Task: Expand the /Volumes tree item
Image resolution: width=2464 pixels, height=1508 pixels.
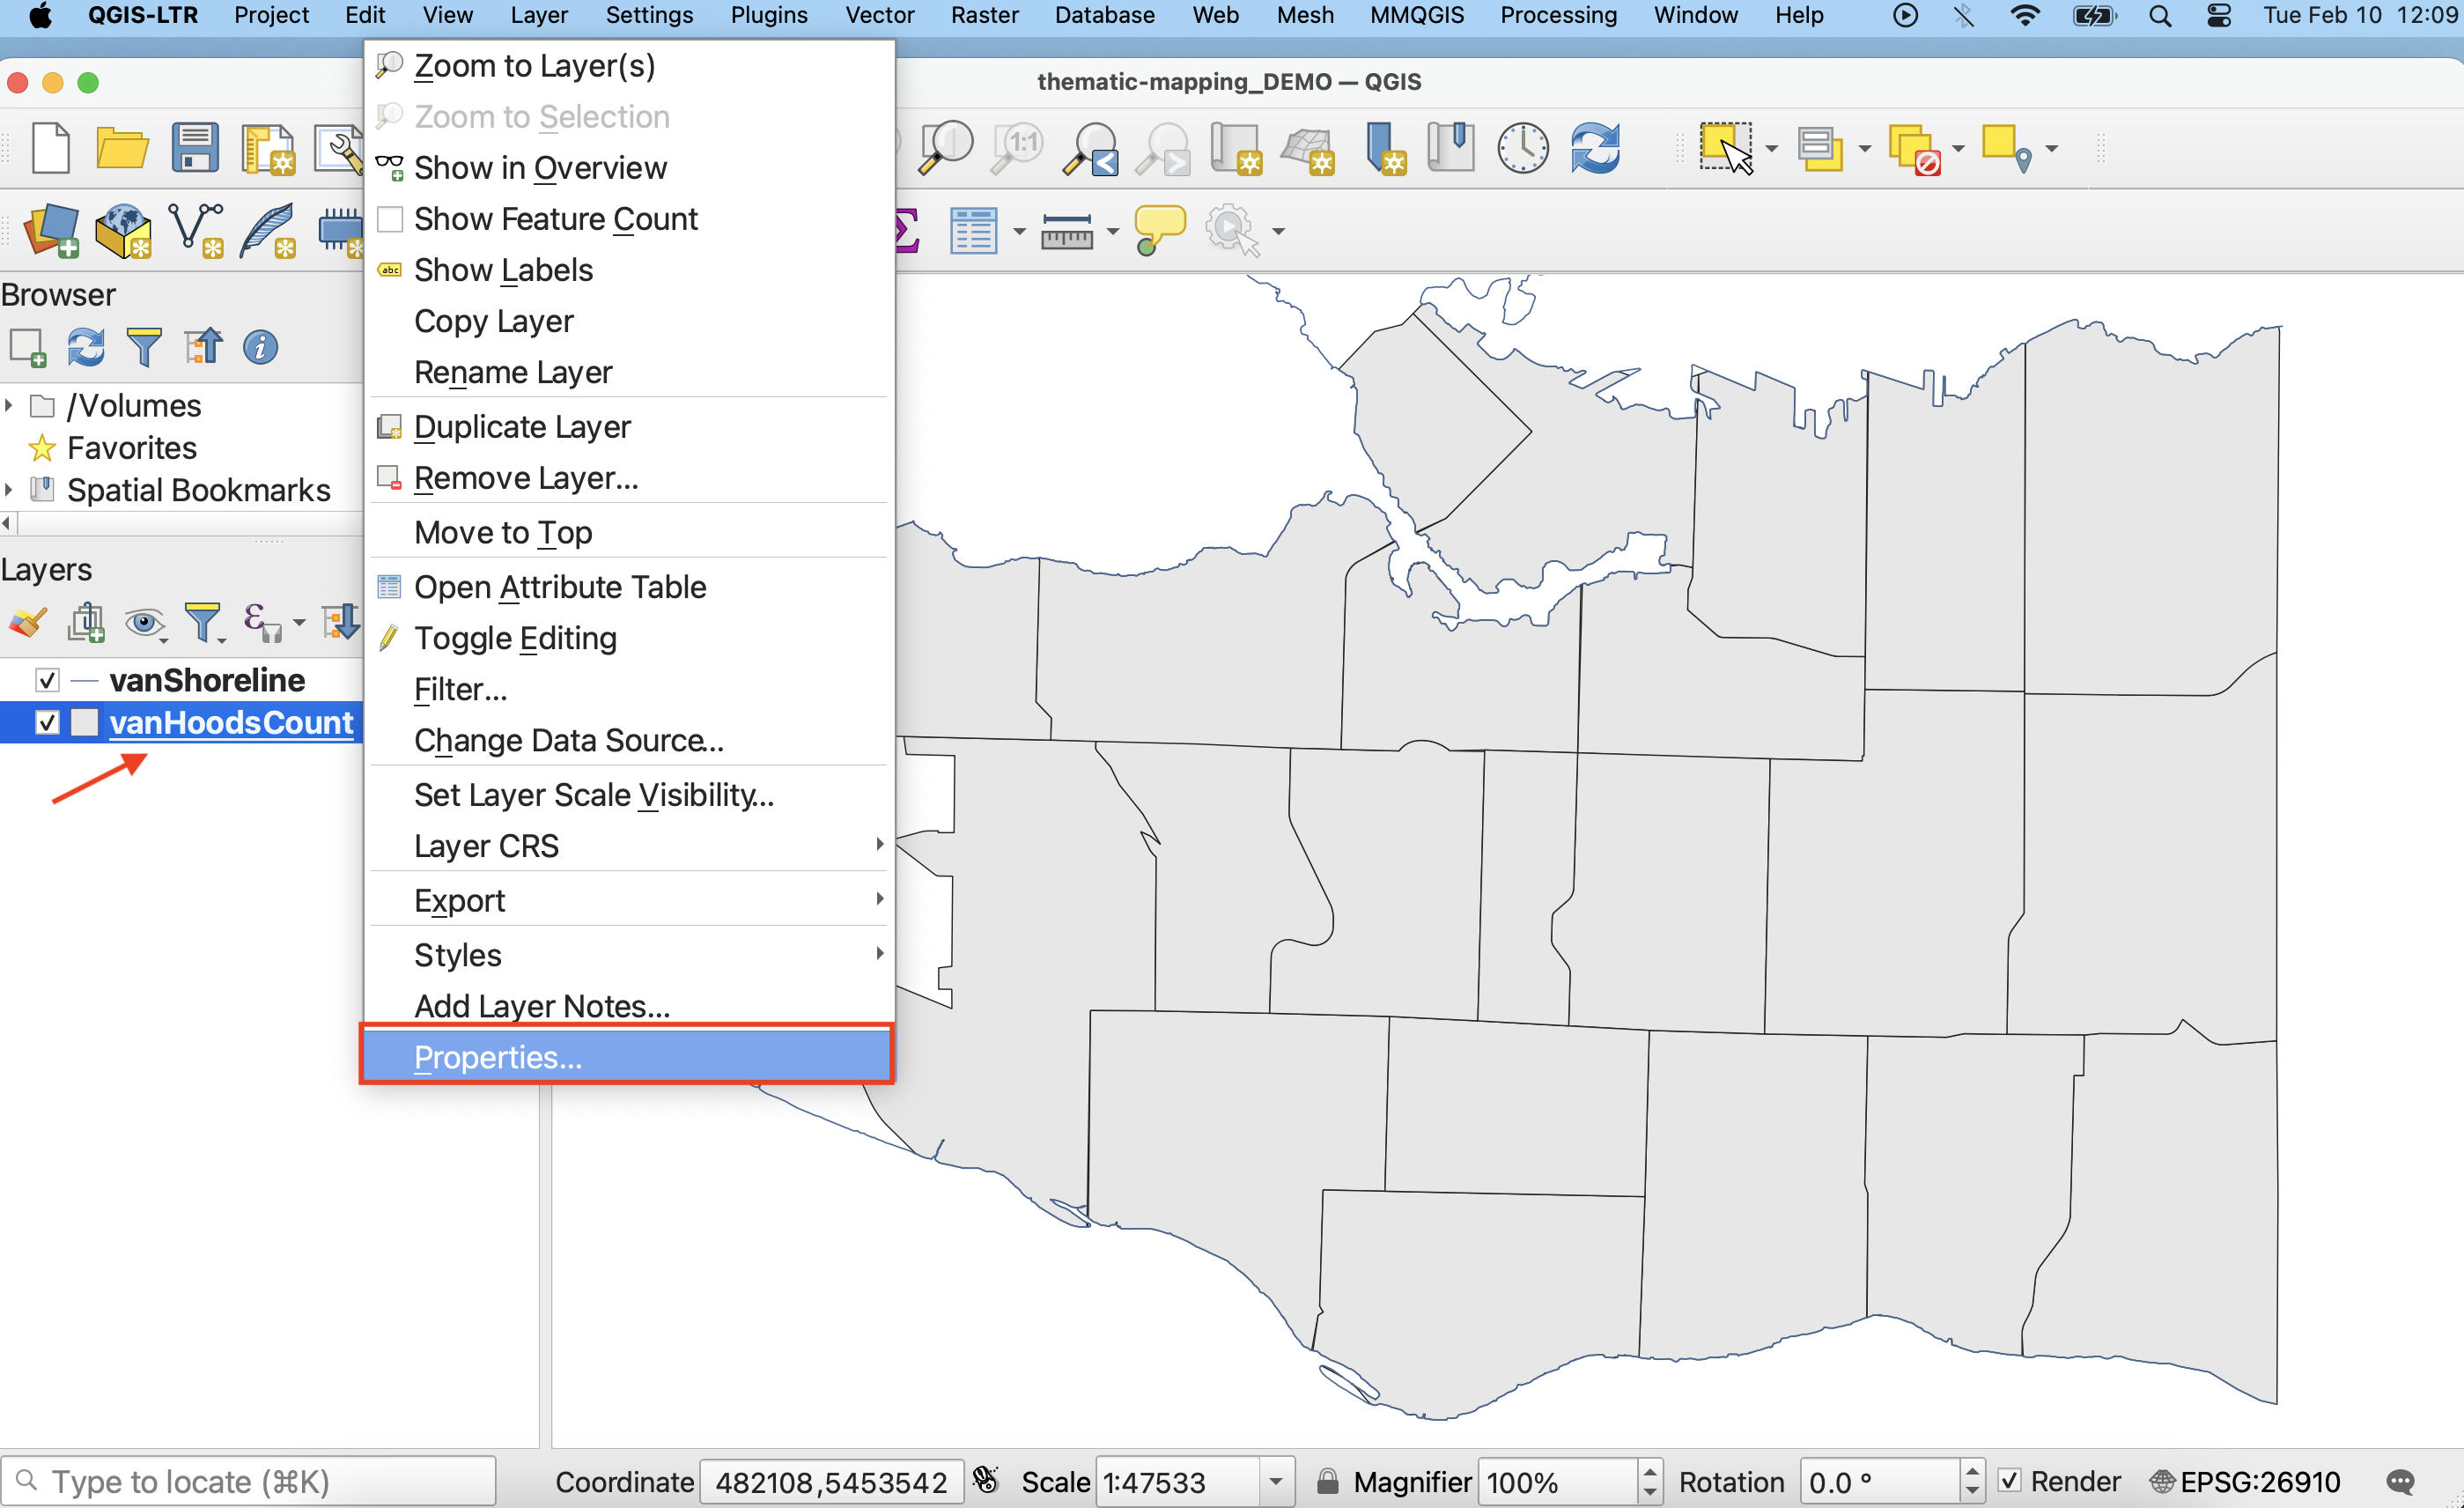Action: click(9, 405)
